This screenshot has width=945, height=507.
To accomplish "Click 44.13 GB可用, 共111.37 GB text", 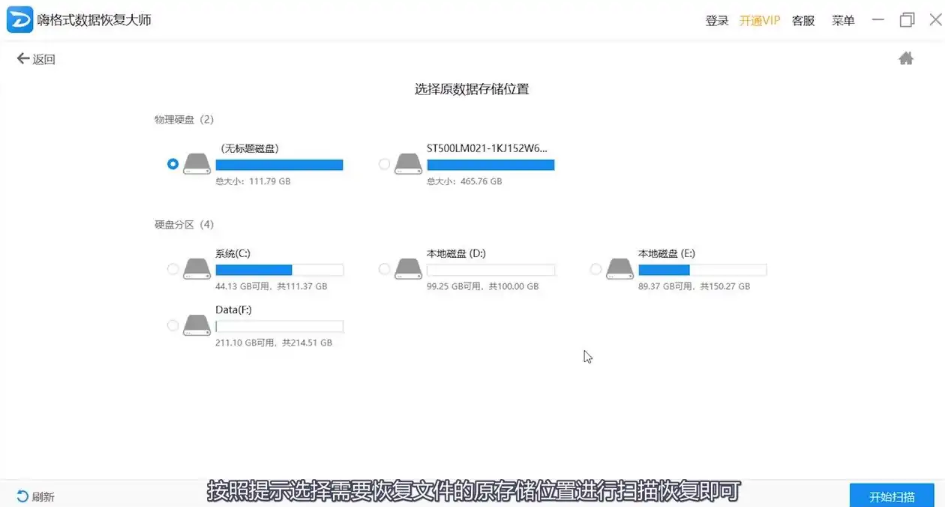I will (271, 286).
